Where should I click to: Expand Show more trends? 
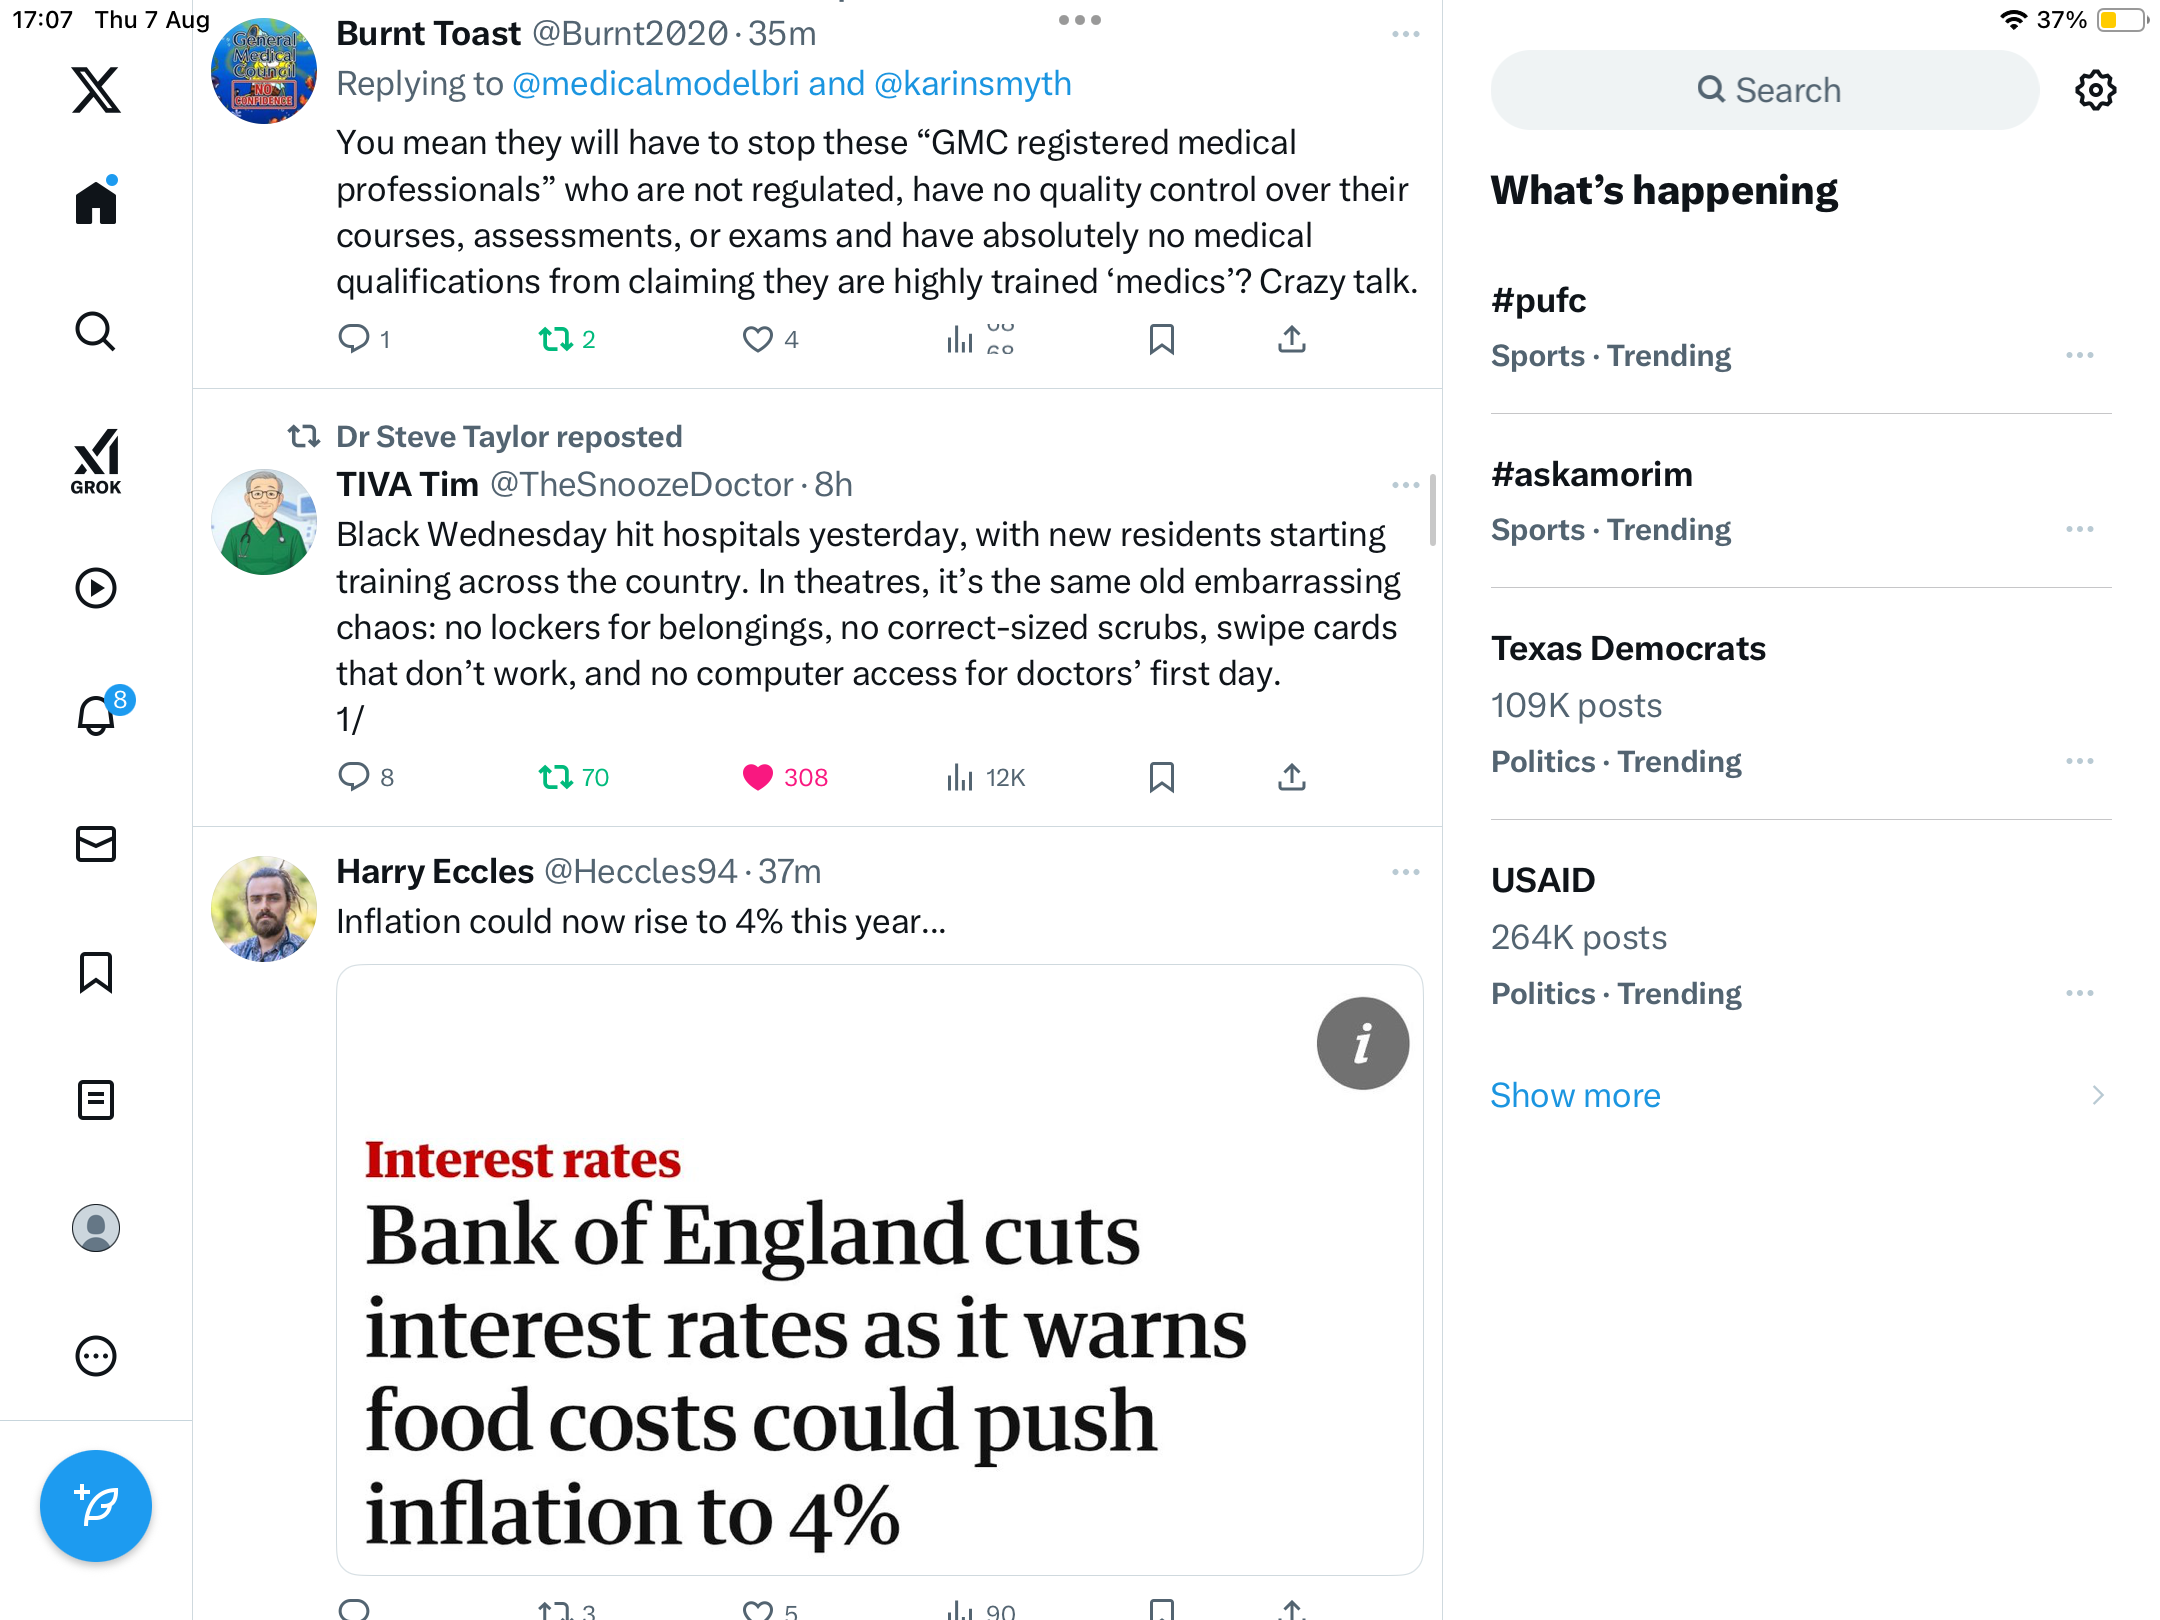point(1575,1095)
